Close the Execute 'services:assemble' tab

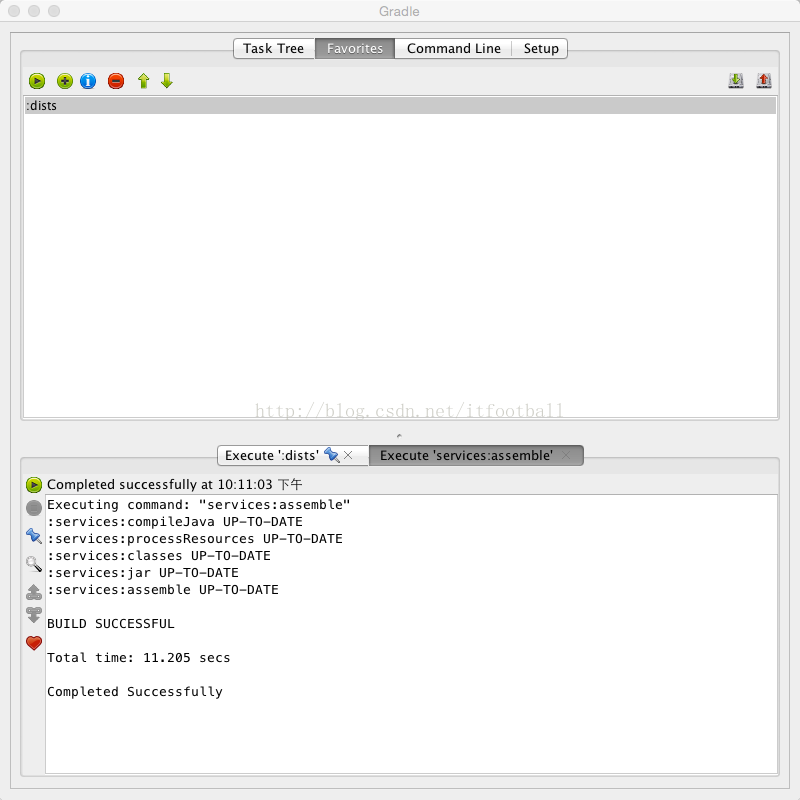pos(566,455)
